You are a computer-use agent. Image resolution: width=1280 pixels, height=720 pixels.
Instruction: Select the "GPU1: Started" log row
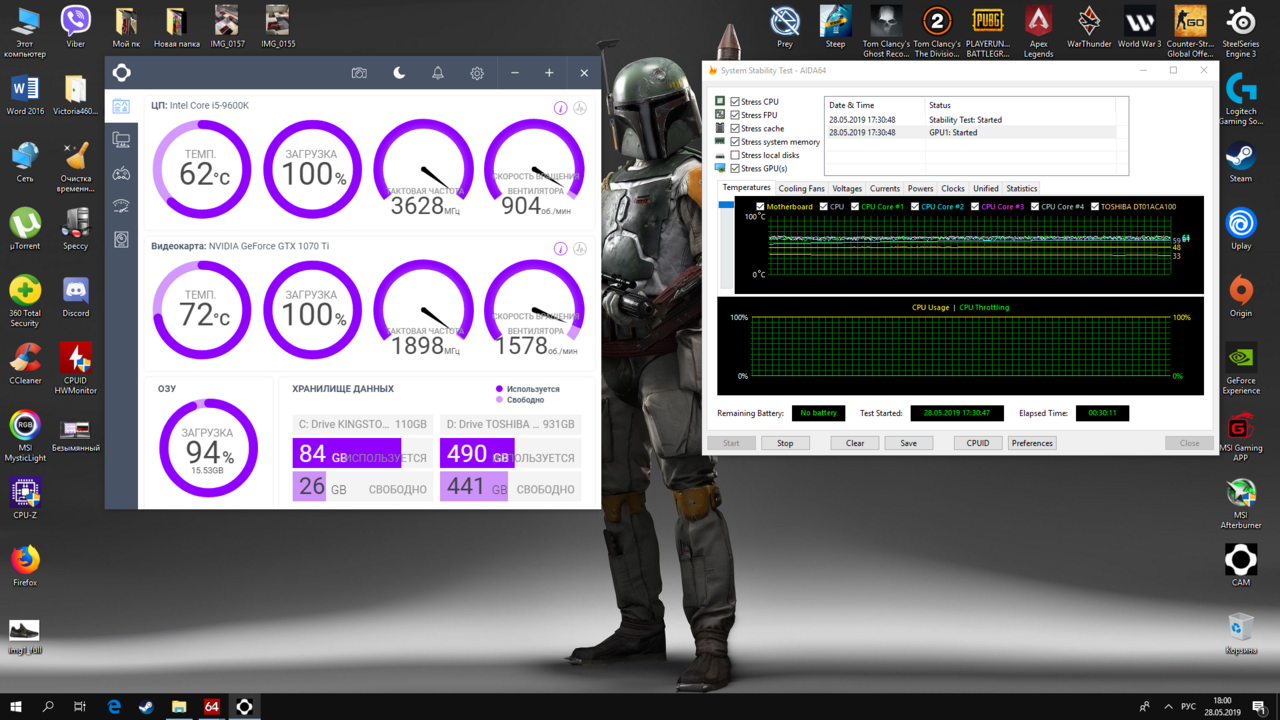pyautogui.click(x=969, y=132)
